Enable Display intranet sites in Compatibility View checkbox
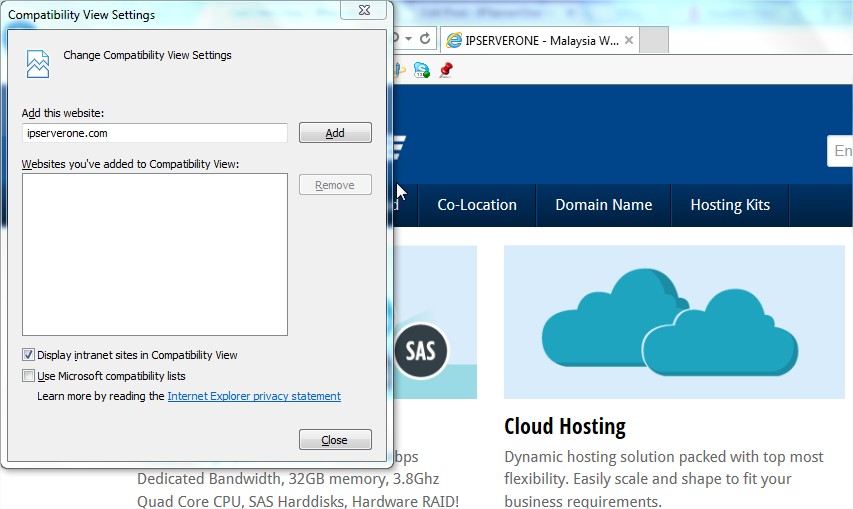The height and width of the screenshot is (509, 853). [x=28, y=355]
